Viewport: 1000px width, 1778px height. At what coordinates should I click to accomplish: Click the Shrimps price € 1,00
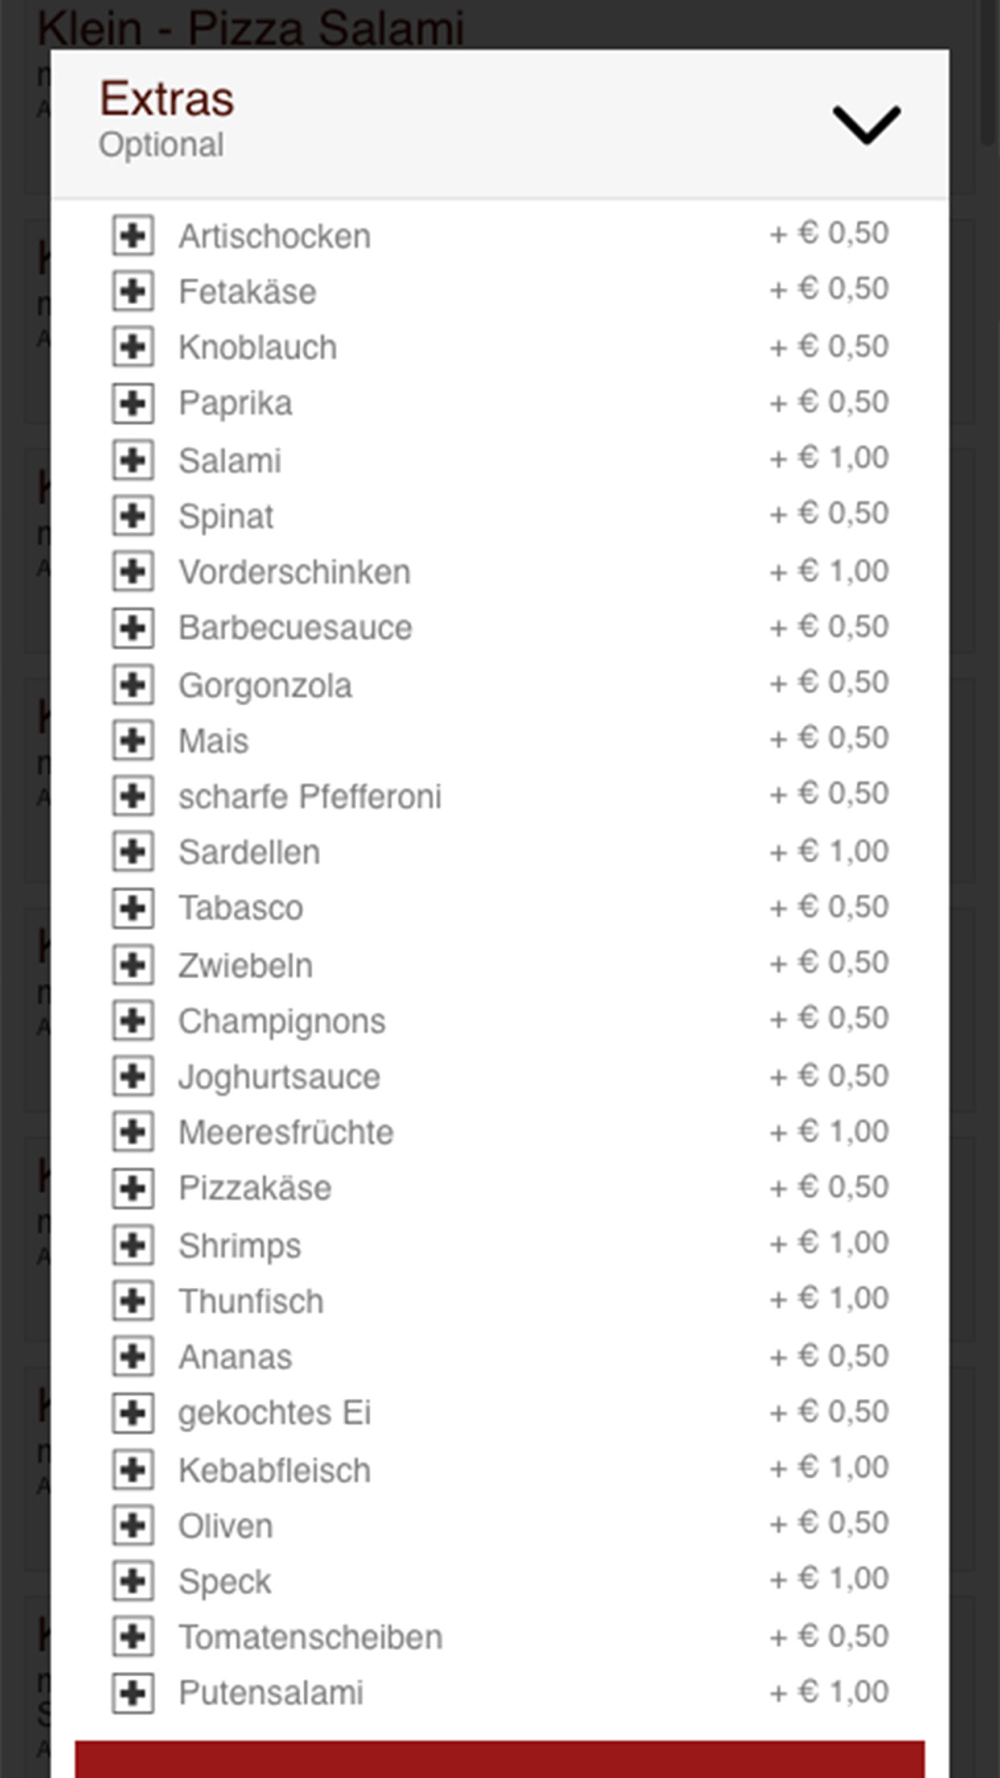pos(829,1243)
